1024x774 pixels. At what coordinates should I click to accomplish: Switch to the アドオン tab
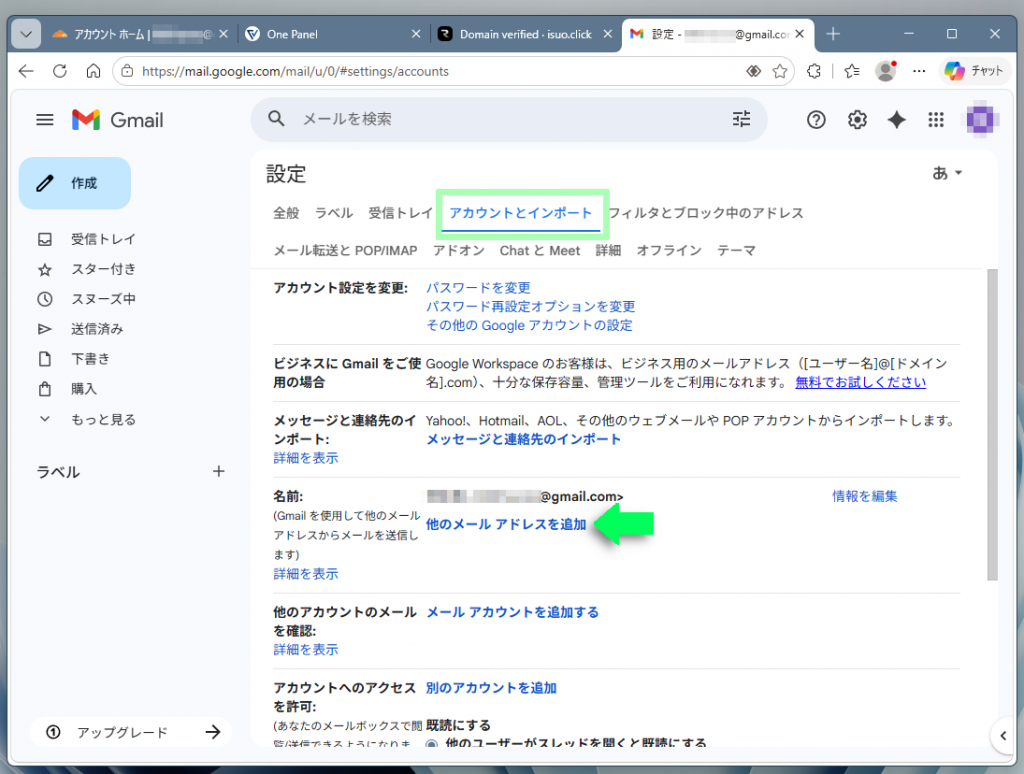(x=458, y=251)
